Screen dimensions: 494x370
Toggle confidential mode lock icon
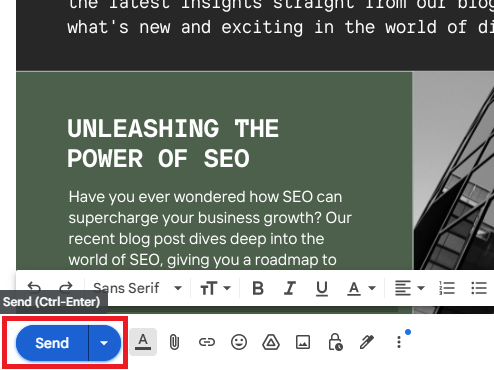[335, 342]
